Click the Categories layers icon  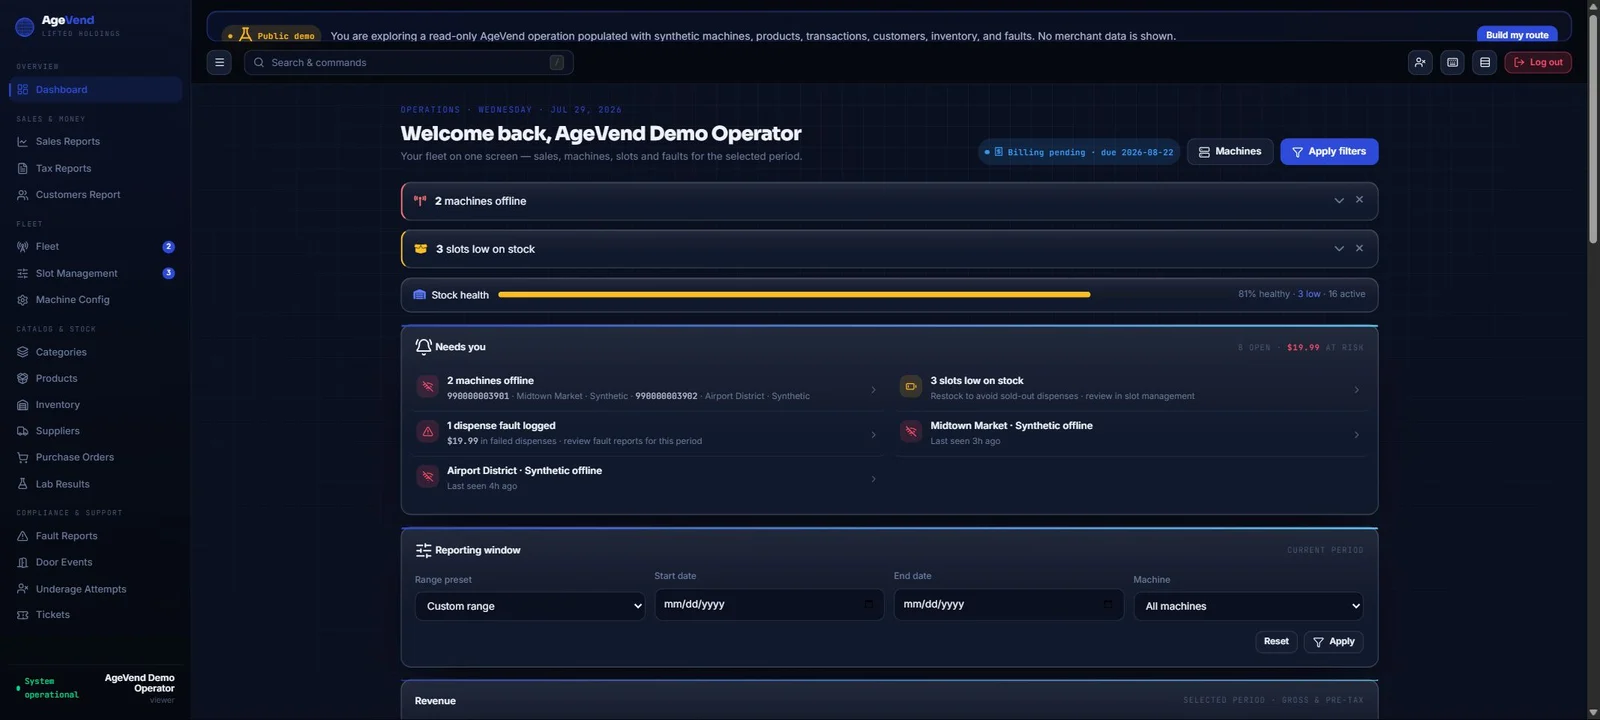(23, 352)
